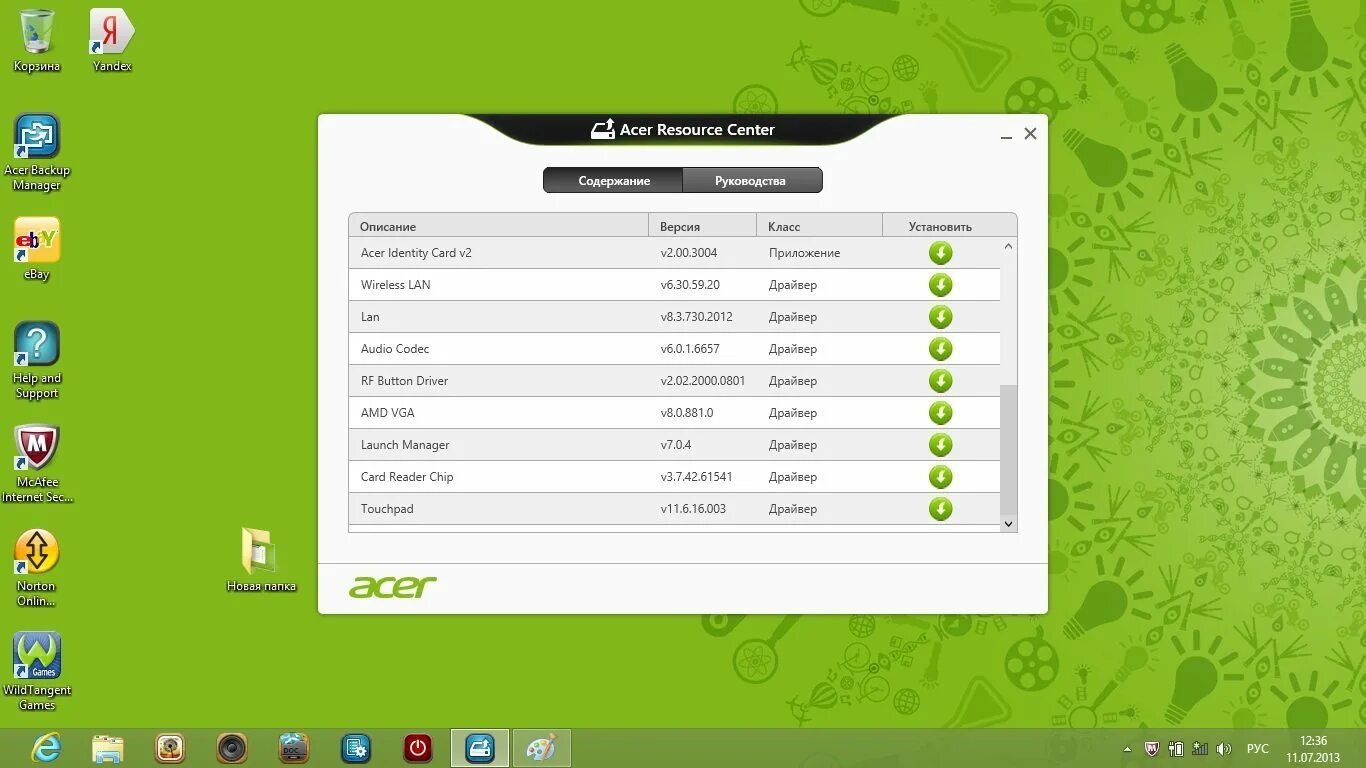Screen dimensions: 1366x768
Task: Open the camera-like app icon in taskbar
Action: tap(170, 748)
